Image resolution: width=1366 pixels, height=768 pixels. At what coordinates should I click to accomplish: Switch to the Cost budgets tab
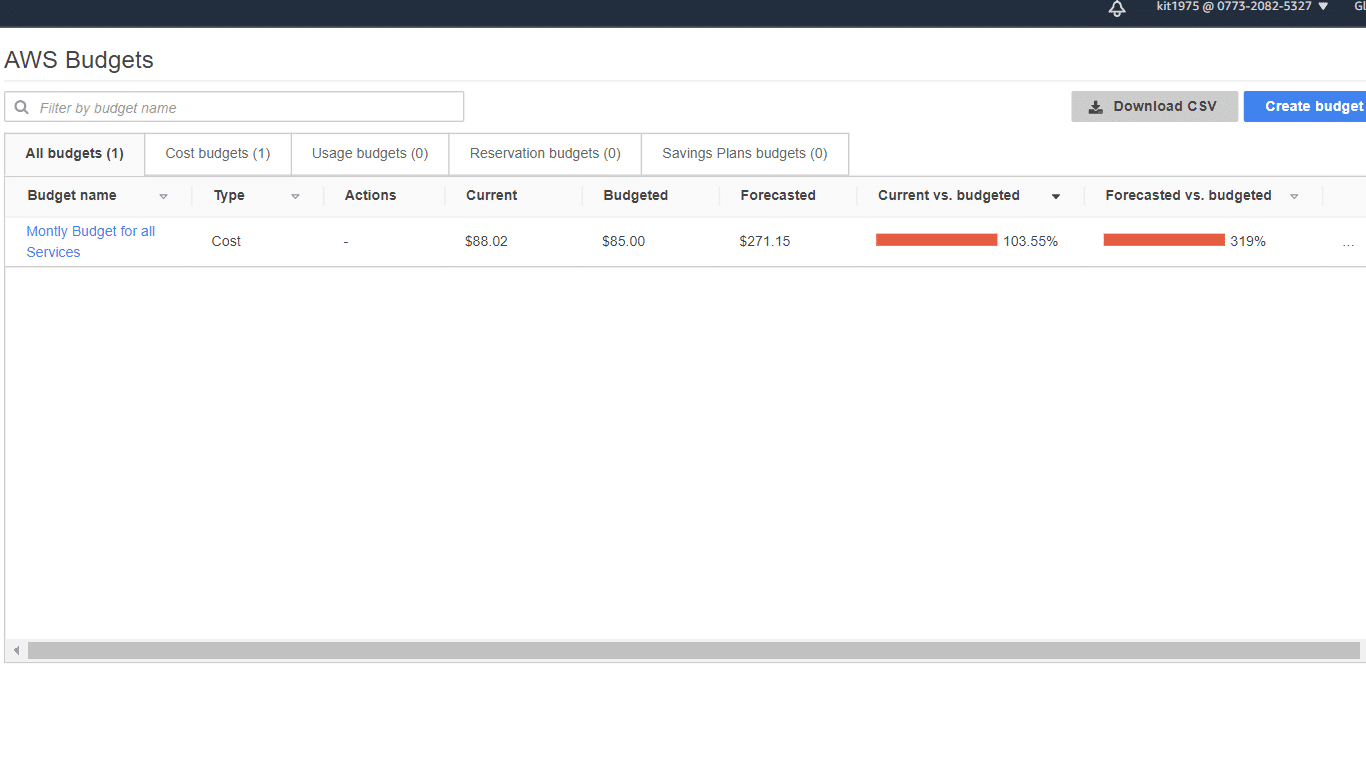[x=217, y=153]
